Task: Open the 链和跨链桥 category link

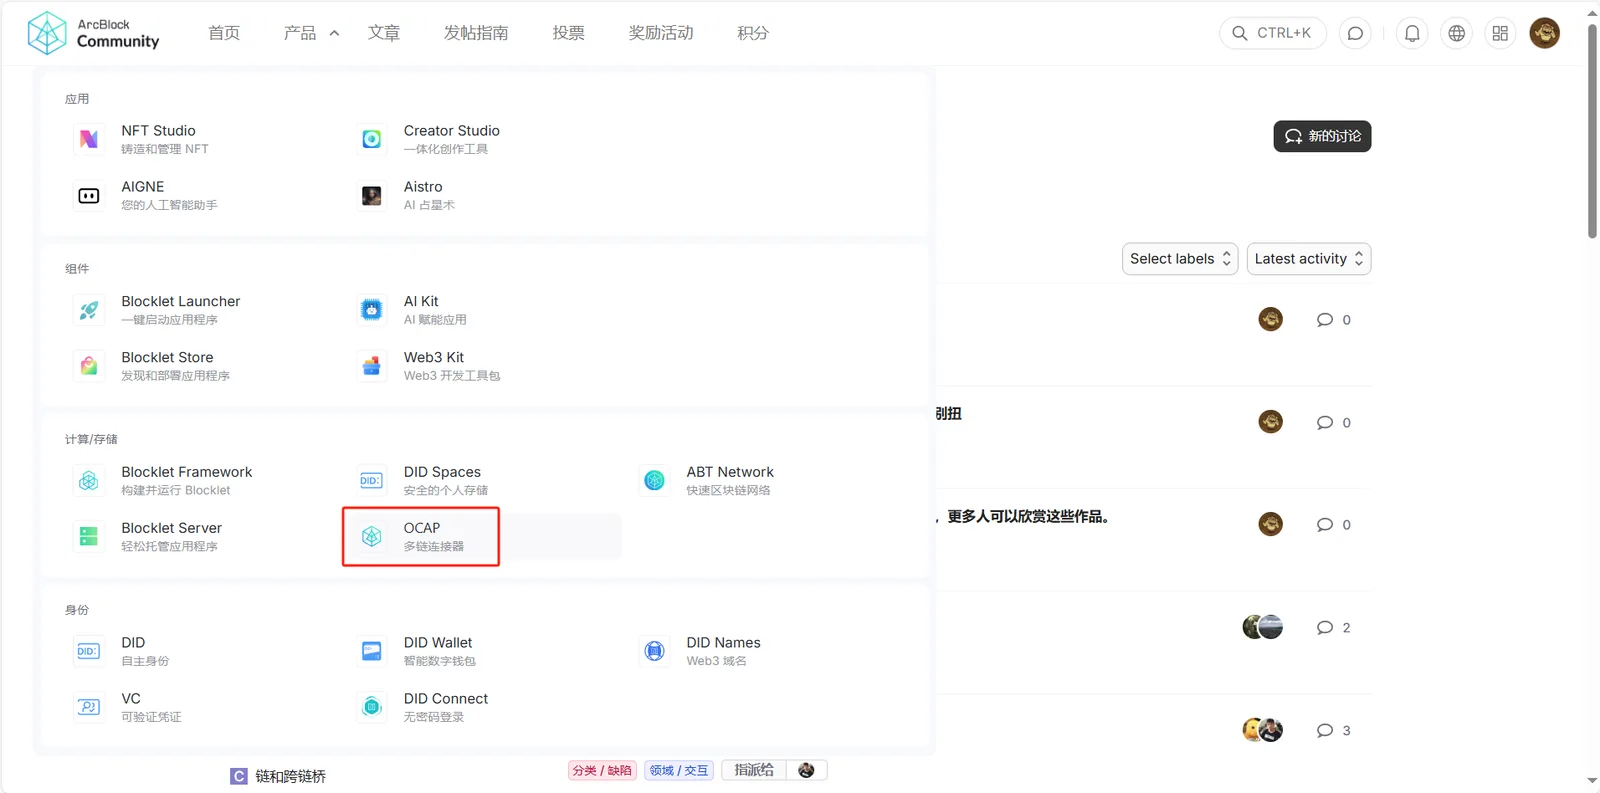Action: (290, 776)
